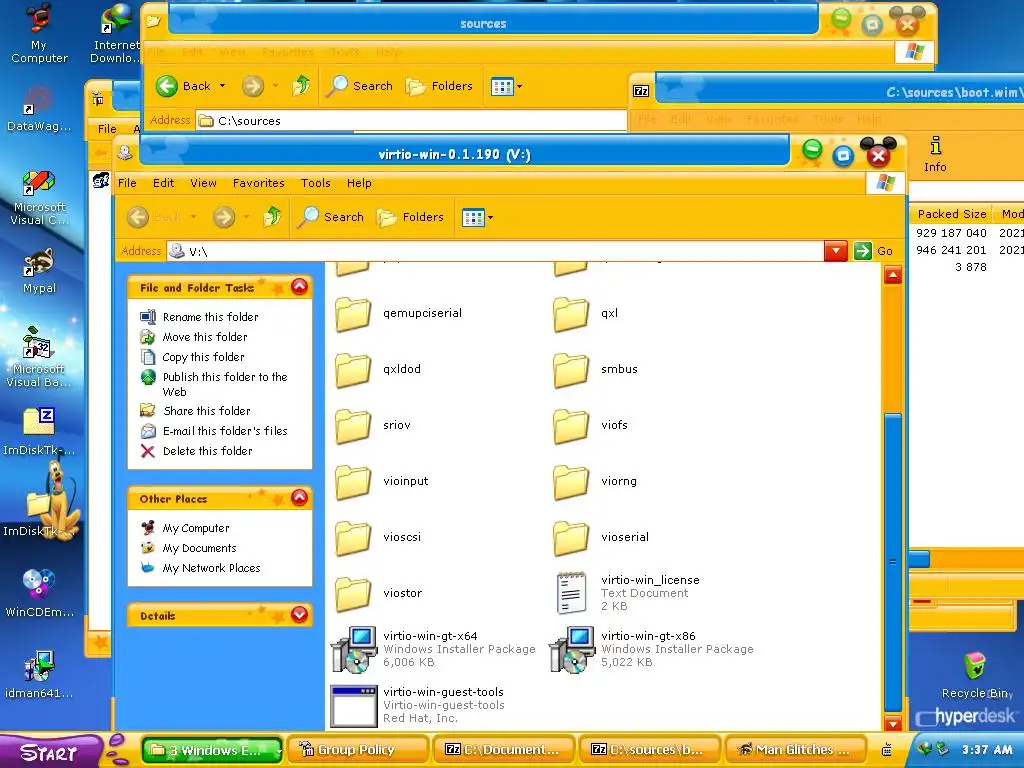
Task: Open the Favorites menu in virtio-win window
Action: [259, 183]
